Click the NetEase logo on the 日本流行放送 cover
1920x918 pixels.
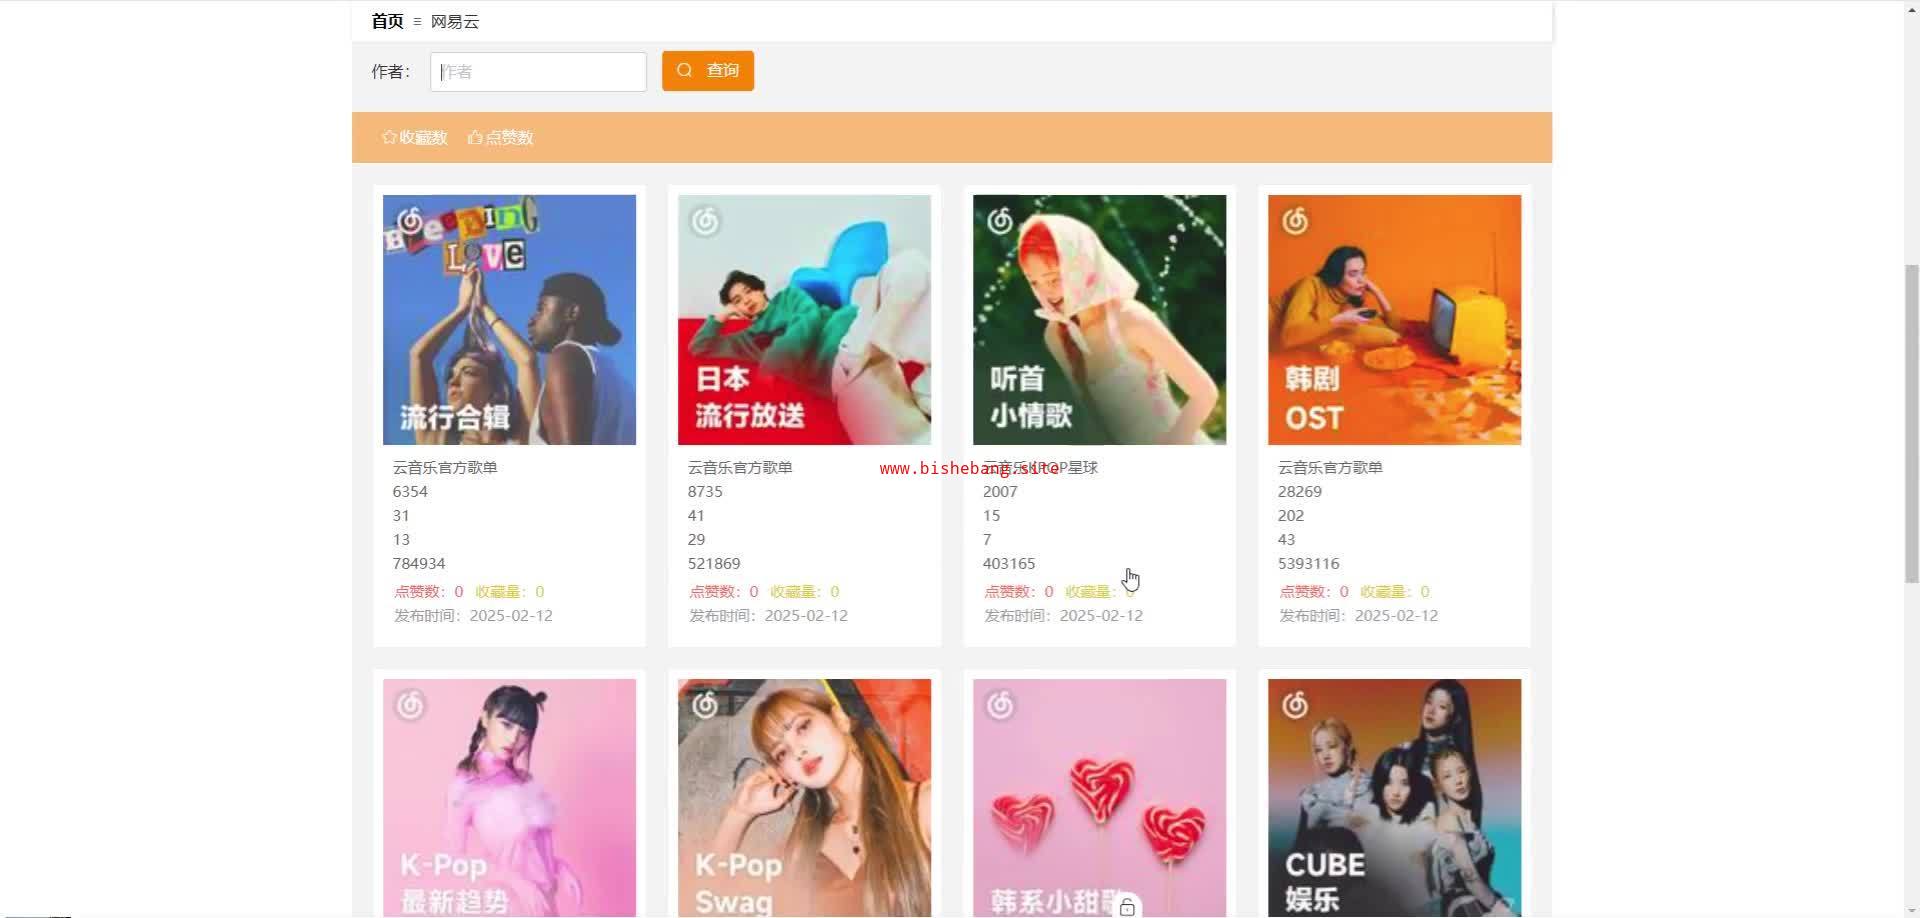pos(705,221)
